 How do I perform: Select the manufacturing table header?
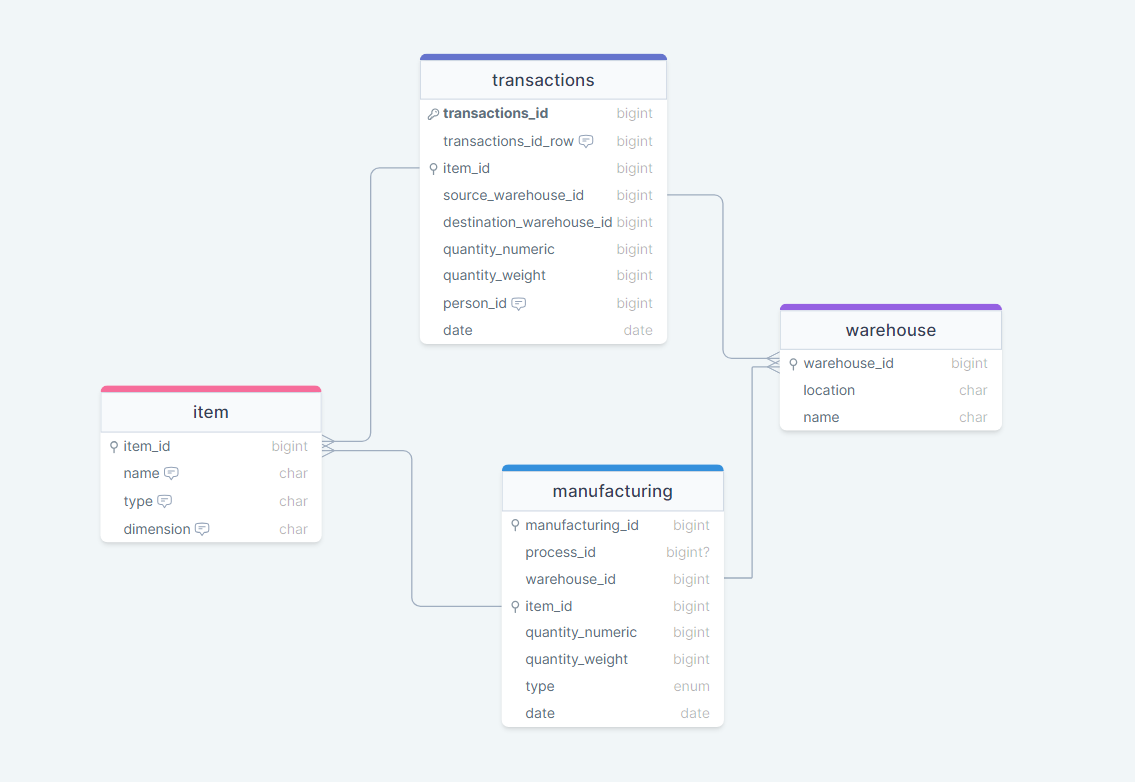pos(612,491)
